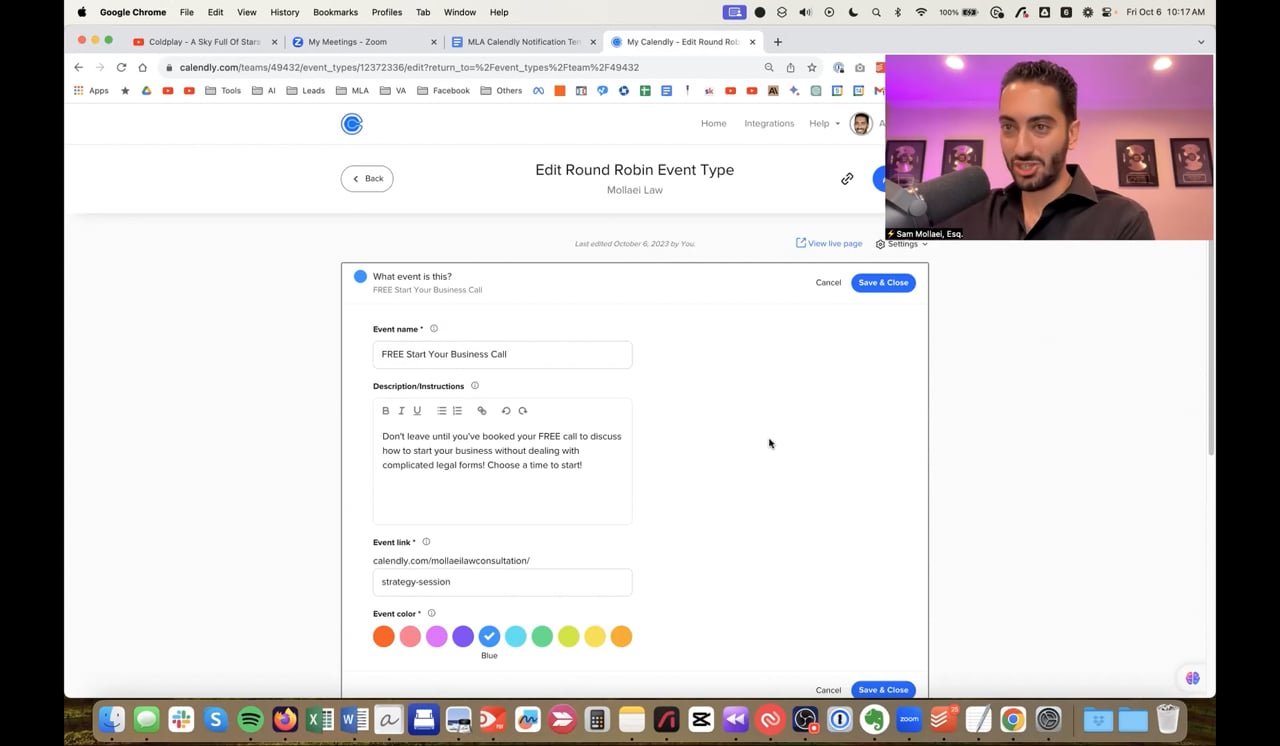Select the yellow event color circle

(x=595, y=637)
